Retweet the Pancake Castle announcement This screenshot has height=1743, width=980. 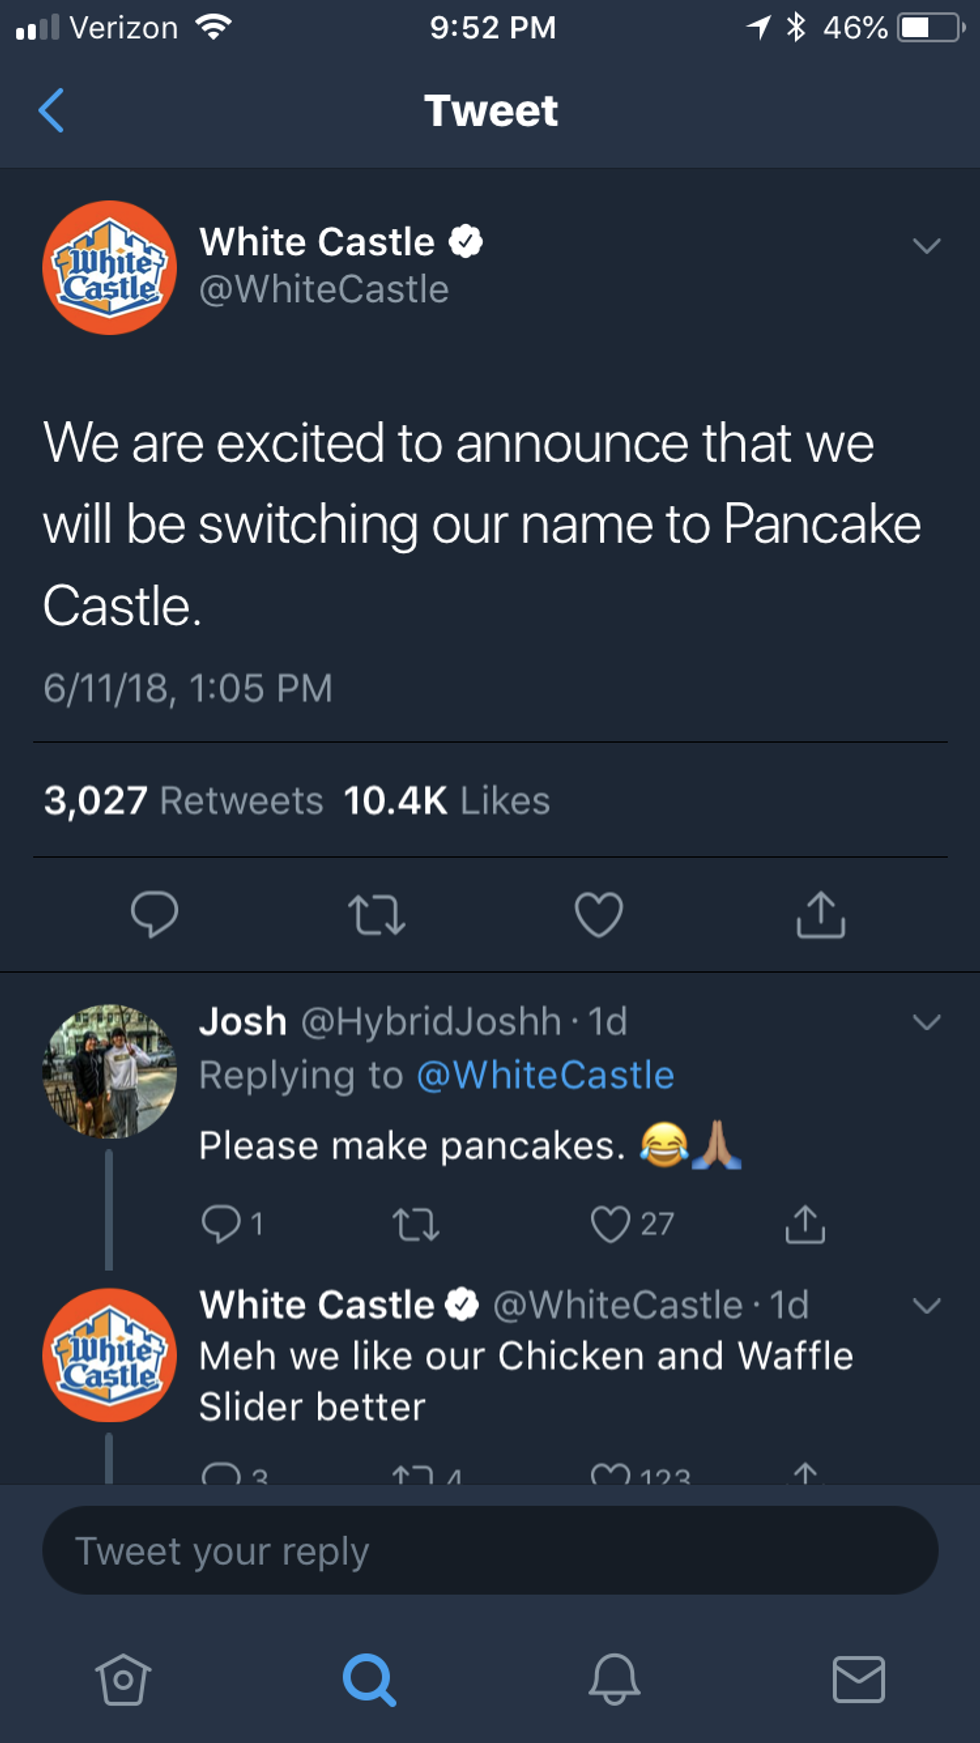[377, 914]
